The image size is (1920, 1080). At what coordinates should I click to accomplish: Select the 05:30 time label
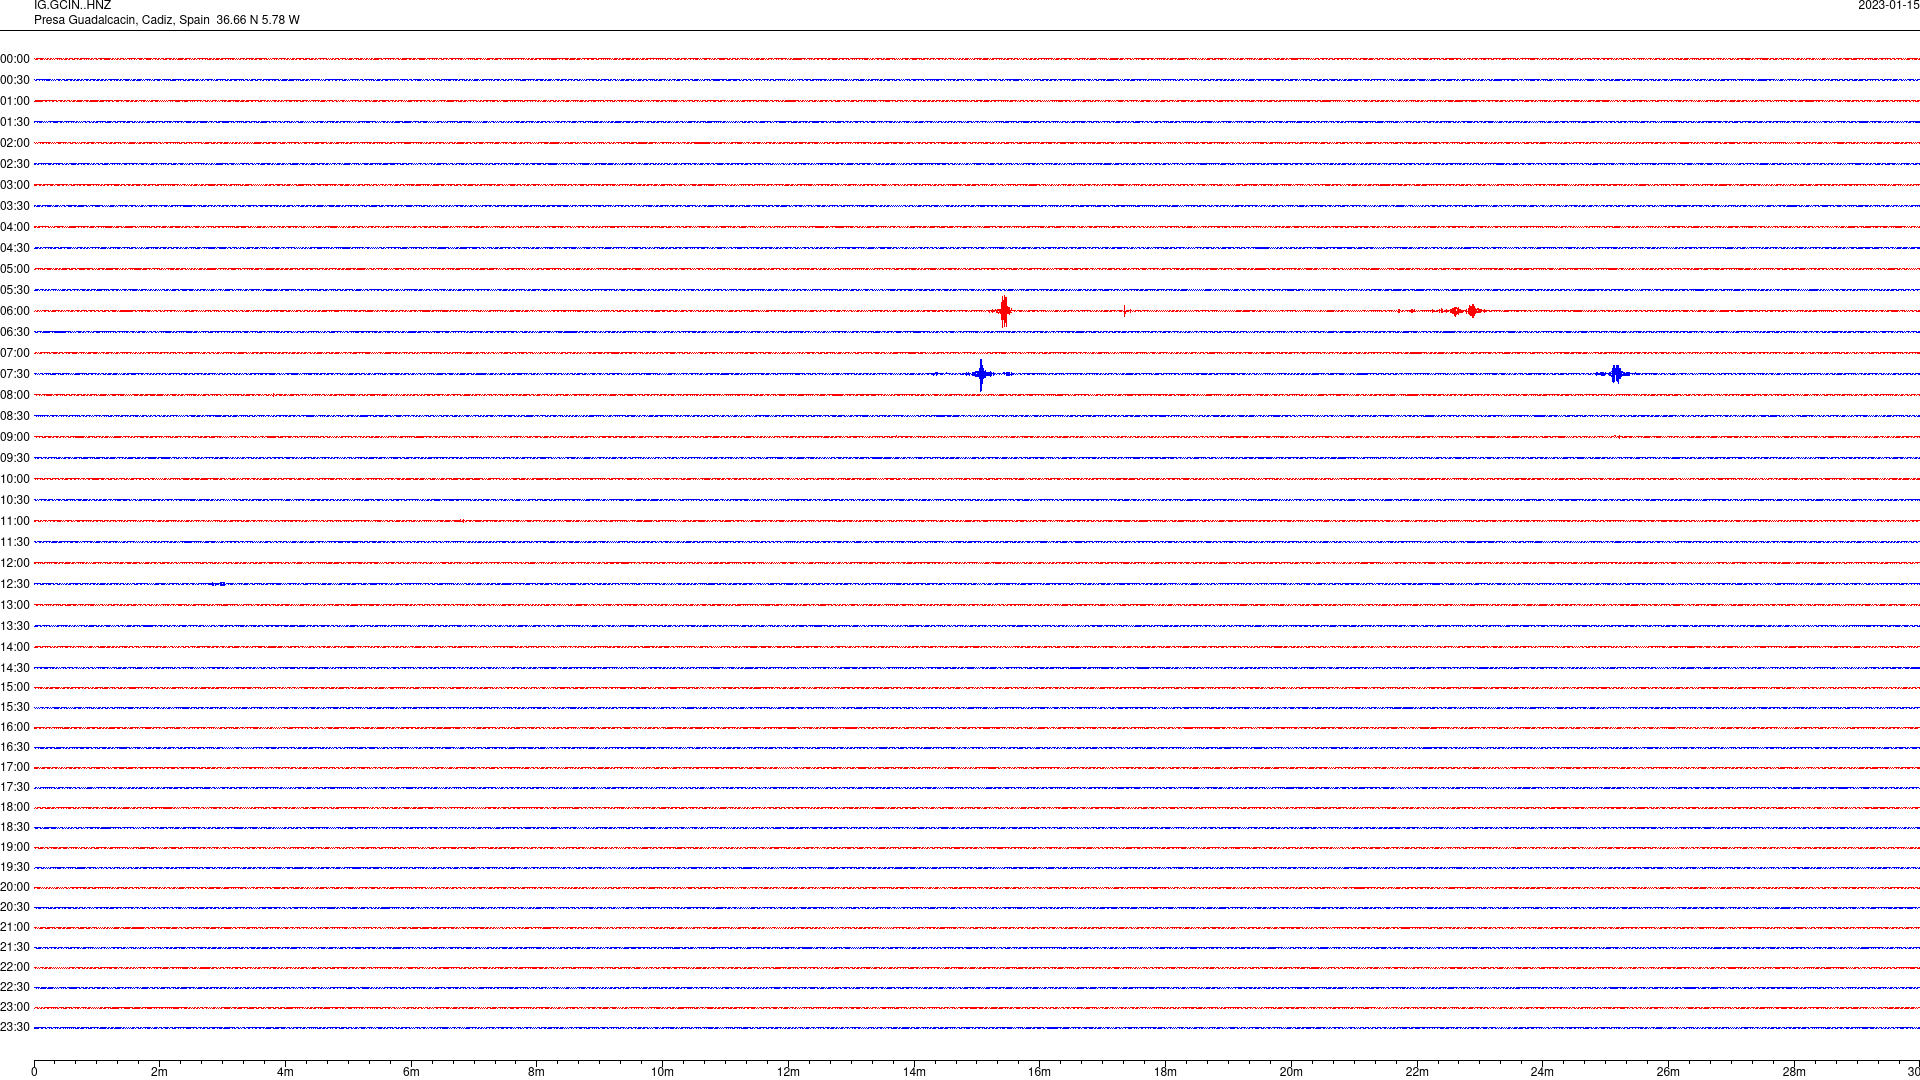[15, 290]
